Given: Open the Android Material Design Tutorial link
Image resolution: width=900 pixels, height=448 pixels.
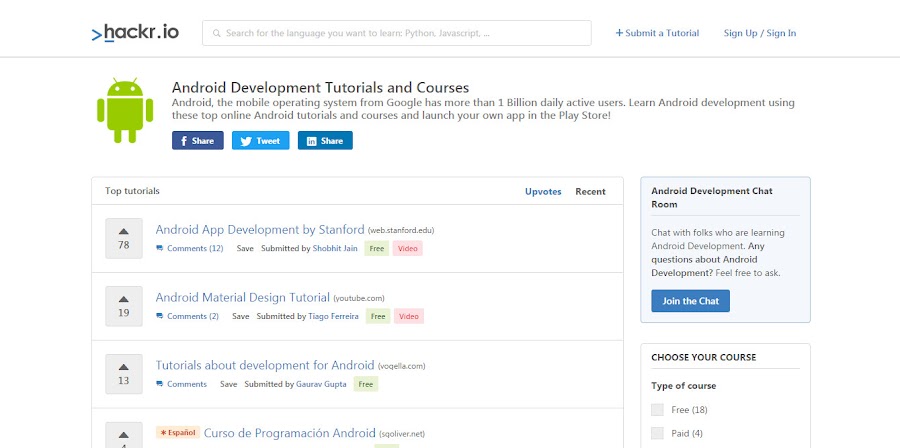Looking at the screenshot, I should tap(242, 297).
